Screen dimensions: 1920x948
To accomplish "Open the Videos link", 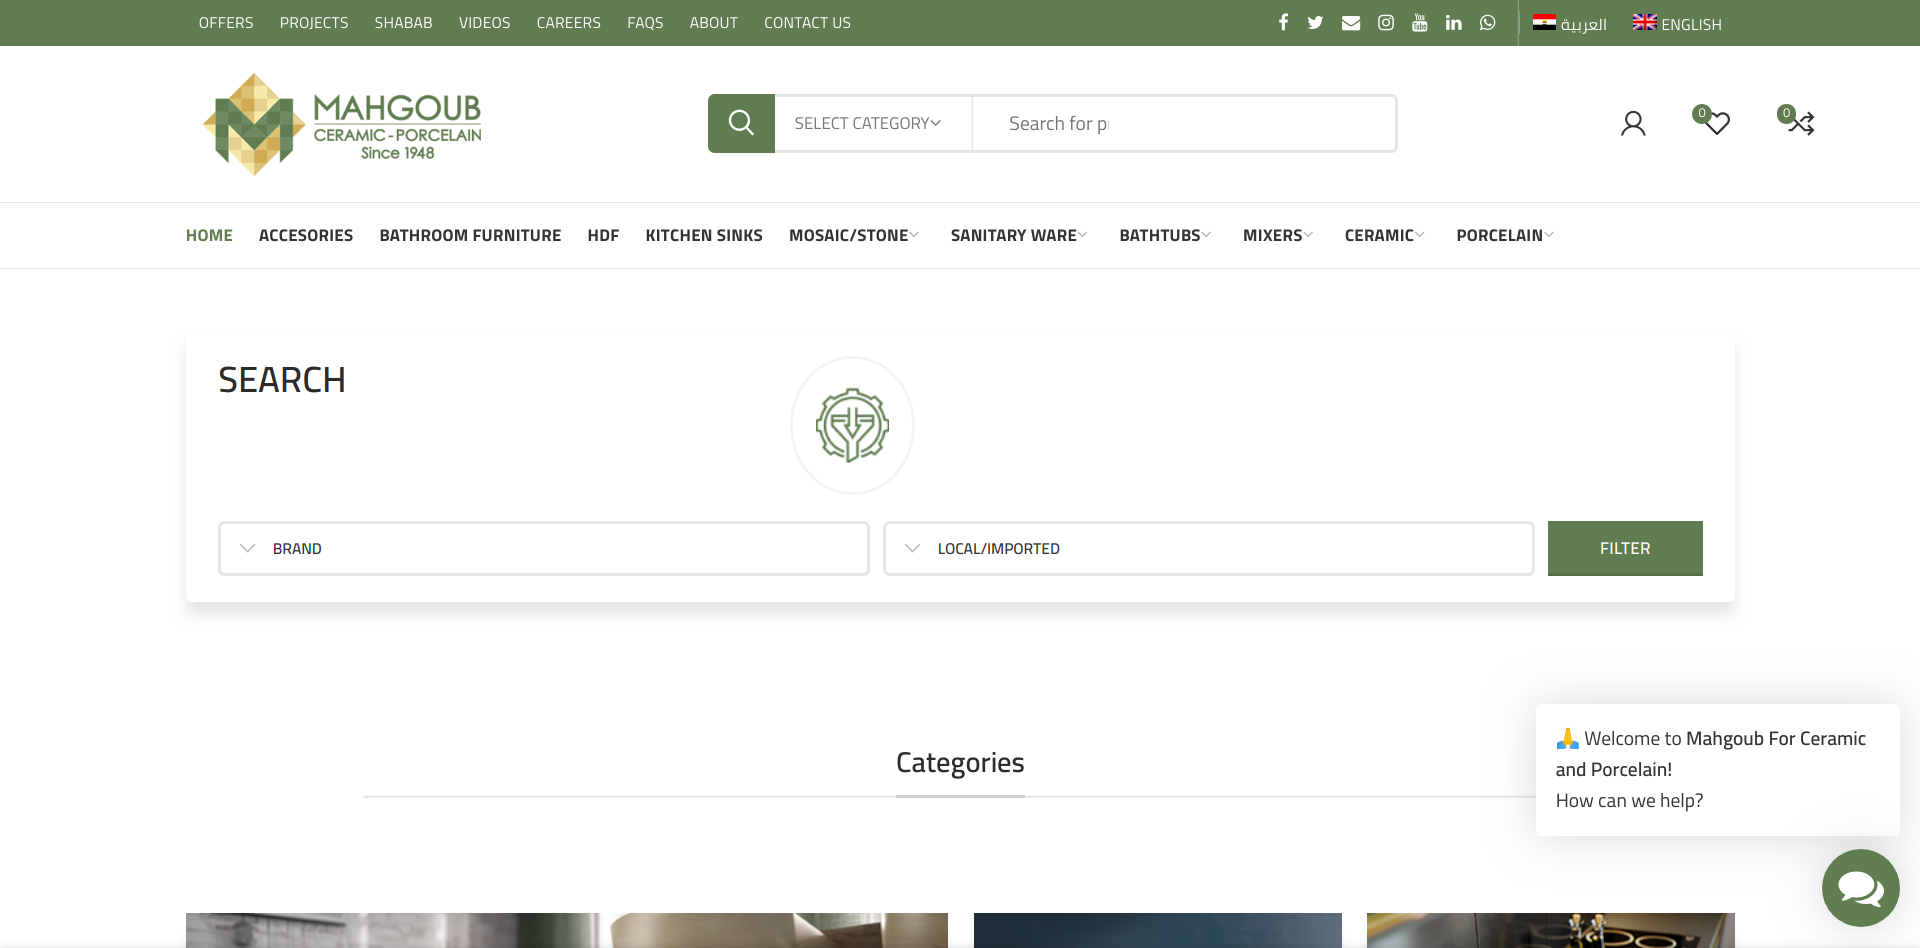I will coord(485,22).
